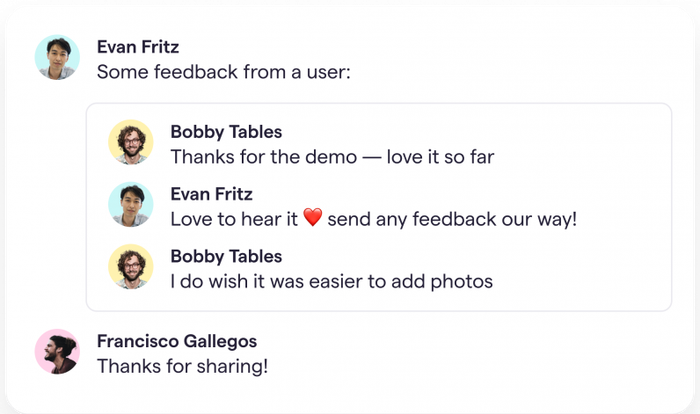Click Evan Fritz's avatar beside the top message

(x=57, y=58)
